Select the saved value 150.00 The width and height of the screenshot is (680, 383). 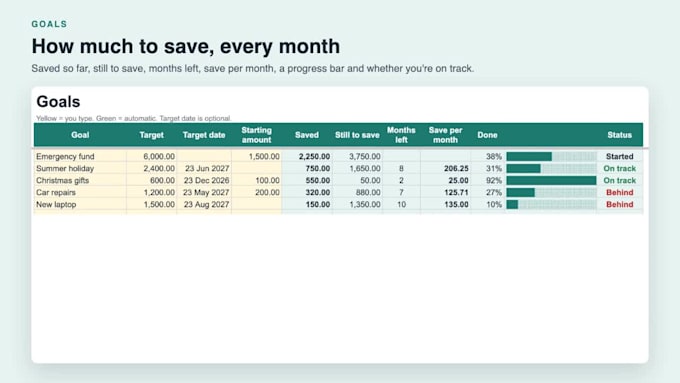point(307,204)
